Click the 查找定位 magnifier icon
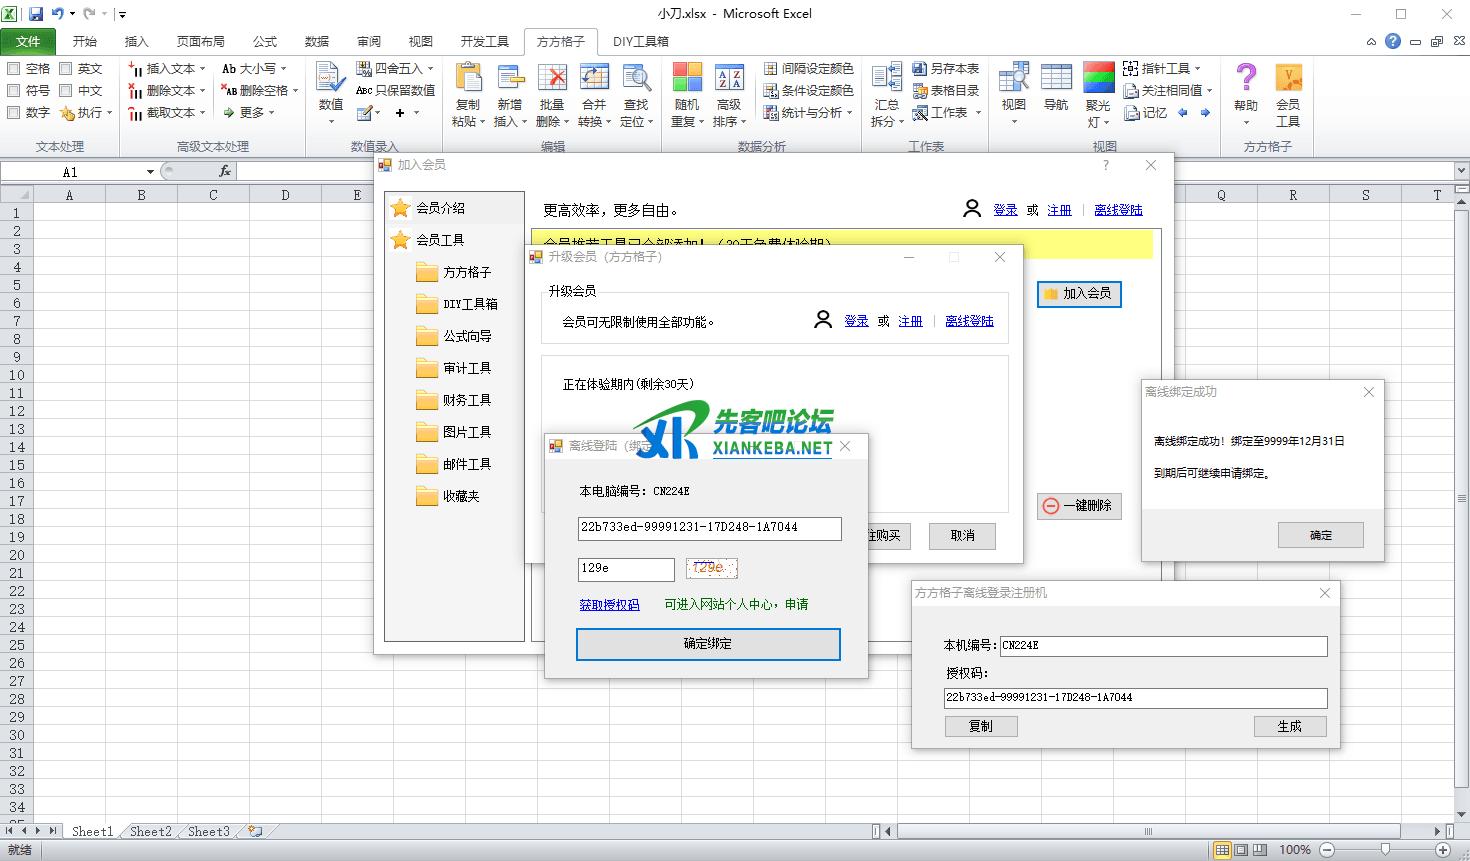 [x=636, y=79]
